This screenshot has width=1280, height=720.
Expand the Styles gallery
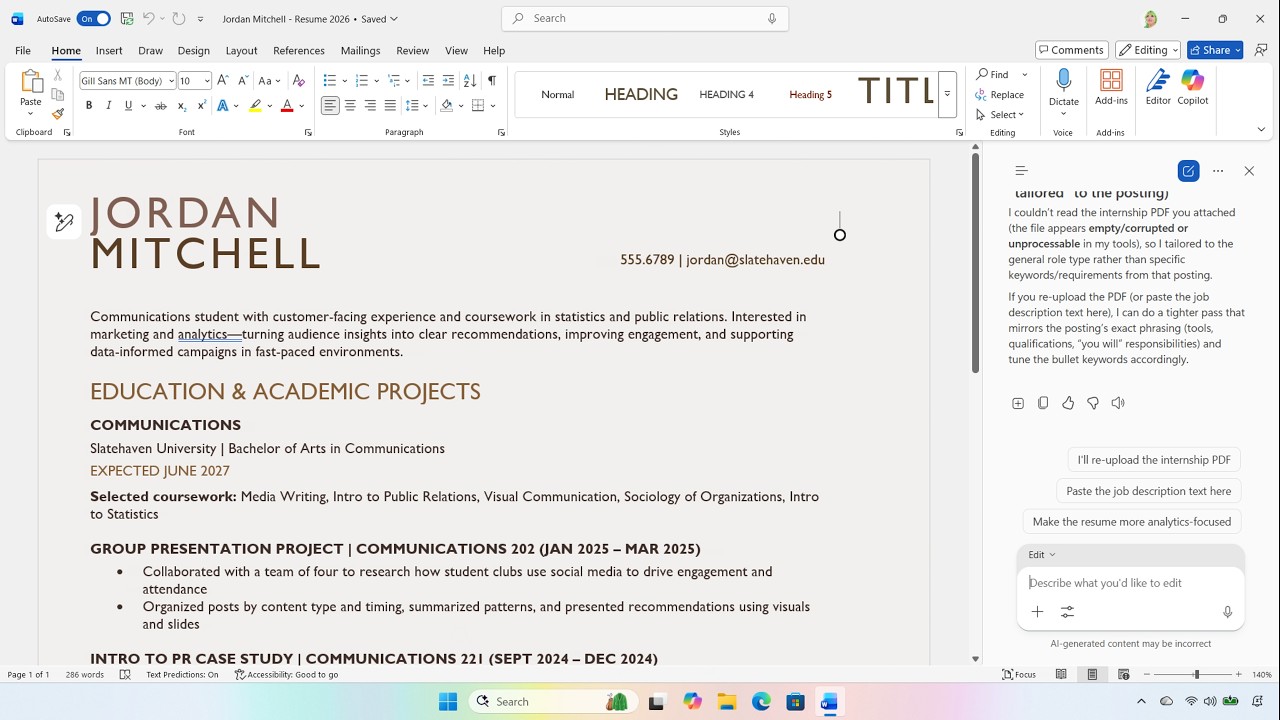[946, 94]
